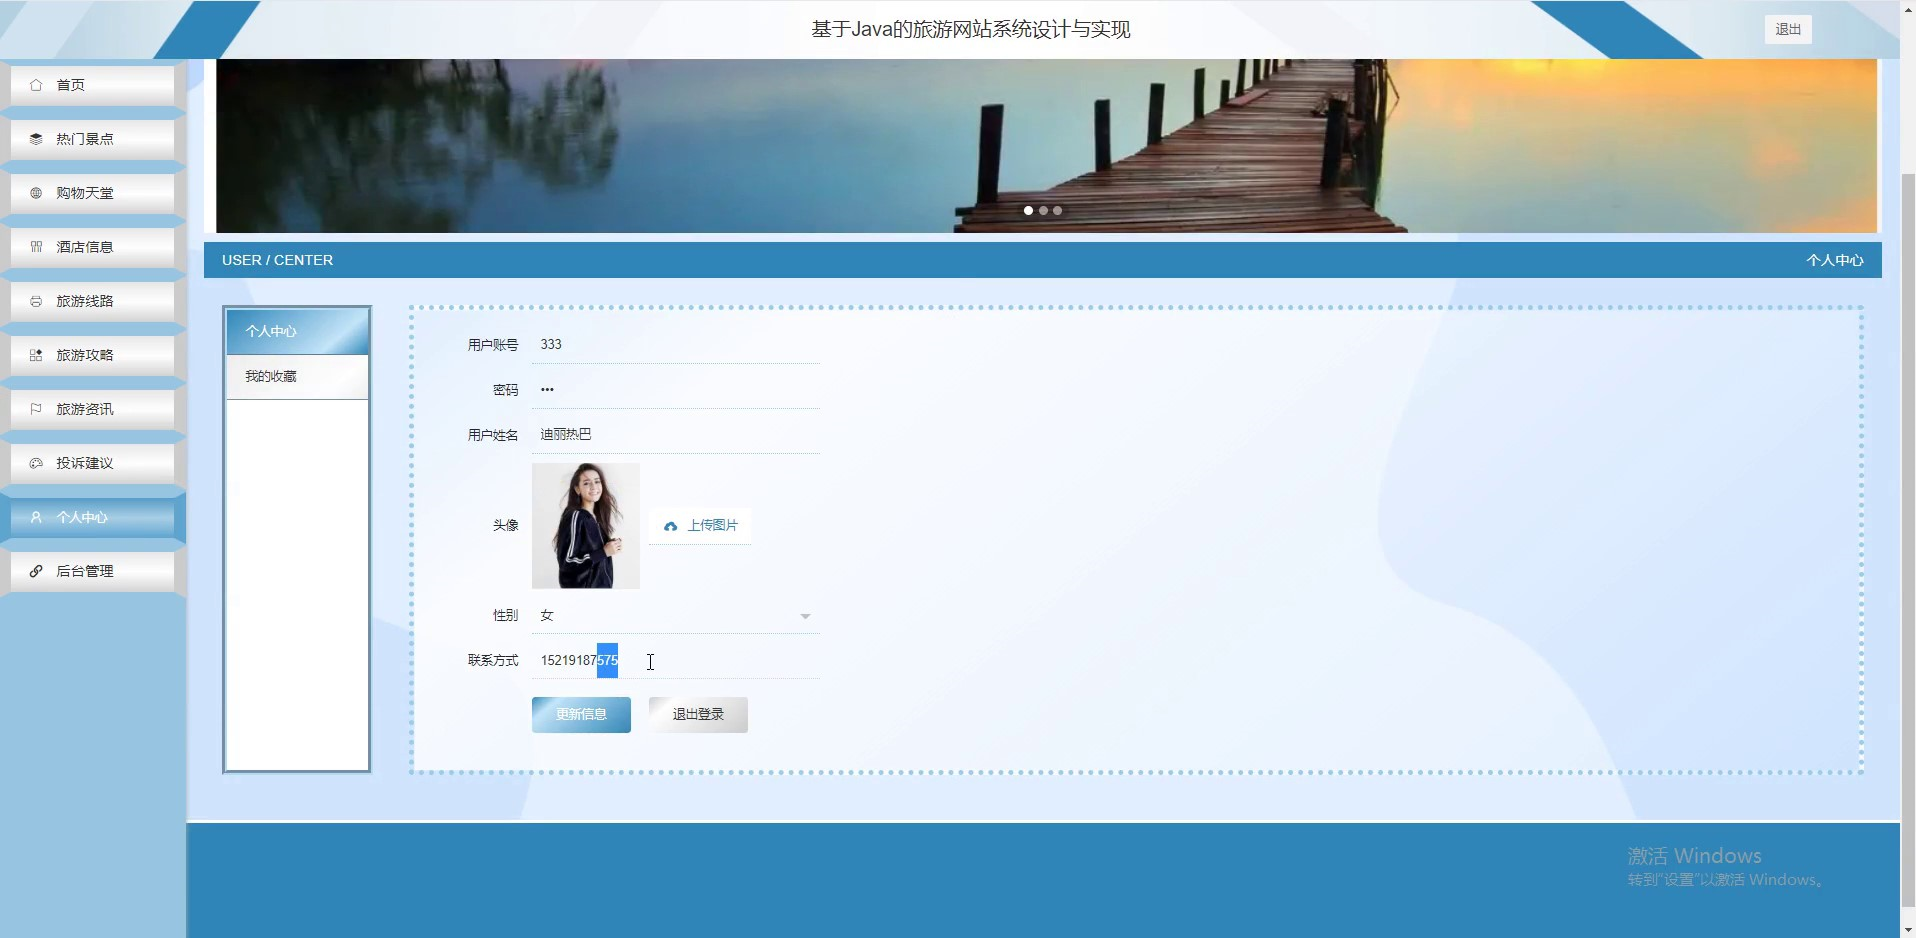The image size is (1916, 938).
Task: Click the USER / CENTER heading
Action: 278,260
